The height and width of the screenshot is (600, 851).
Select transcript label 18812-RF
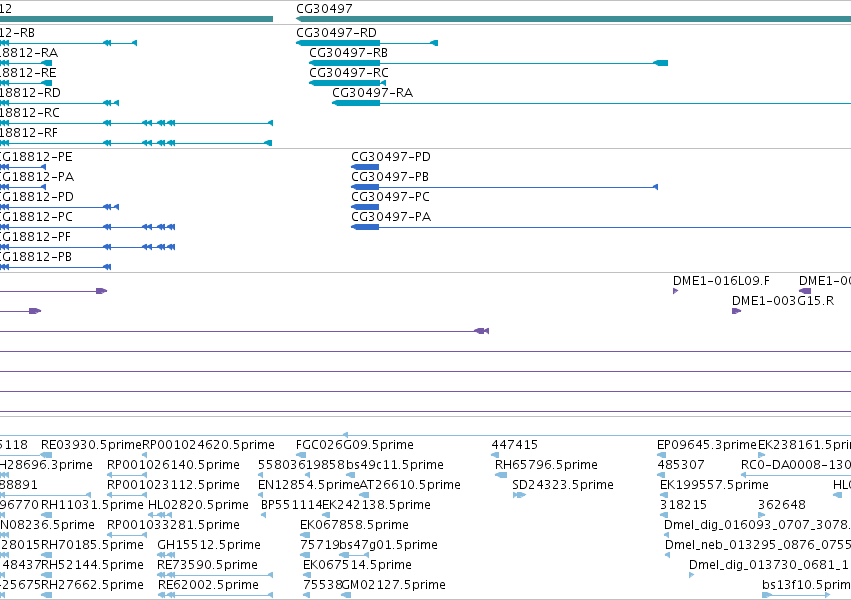click(29, 133)
